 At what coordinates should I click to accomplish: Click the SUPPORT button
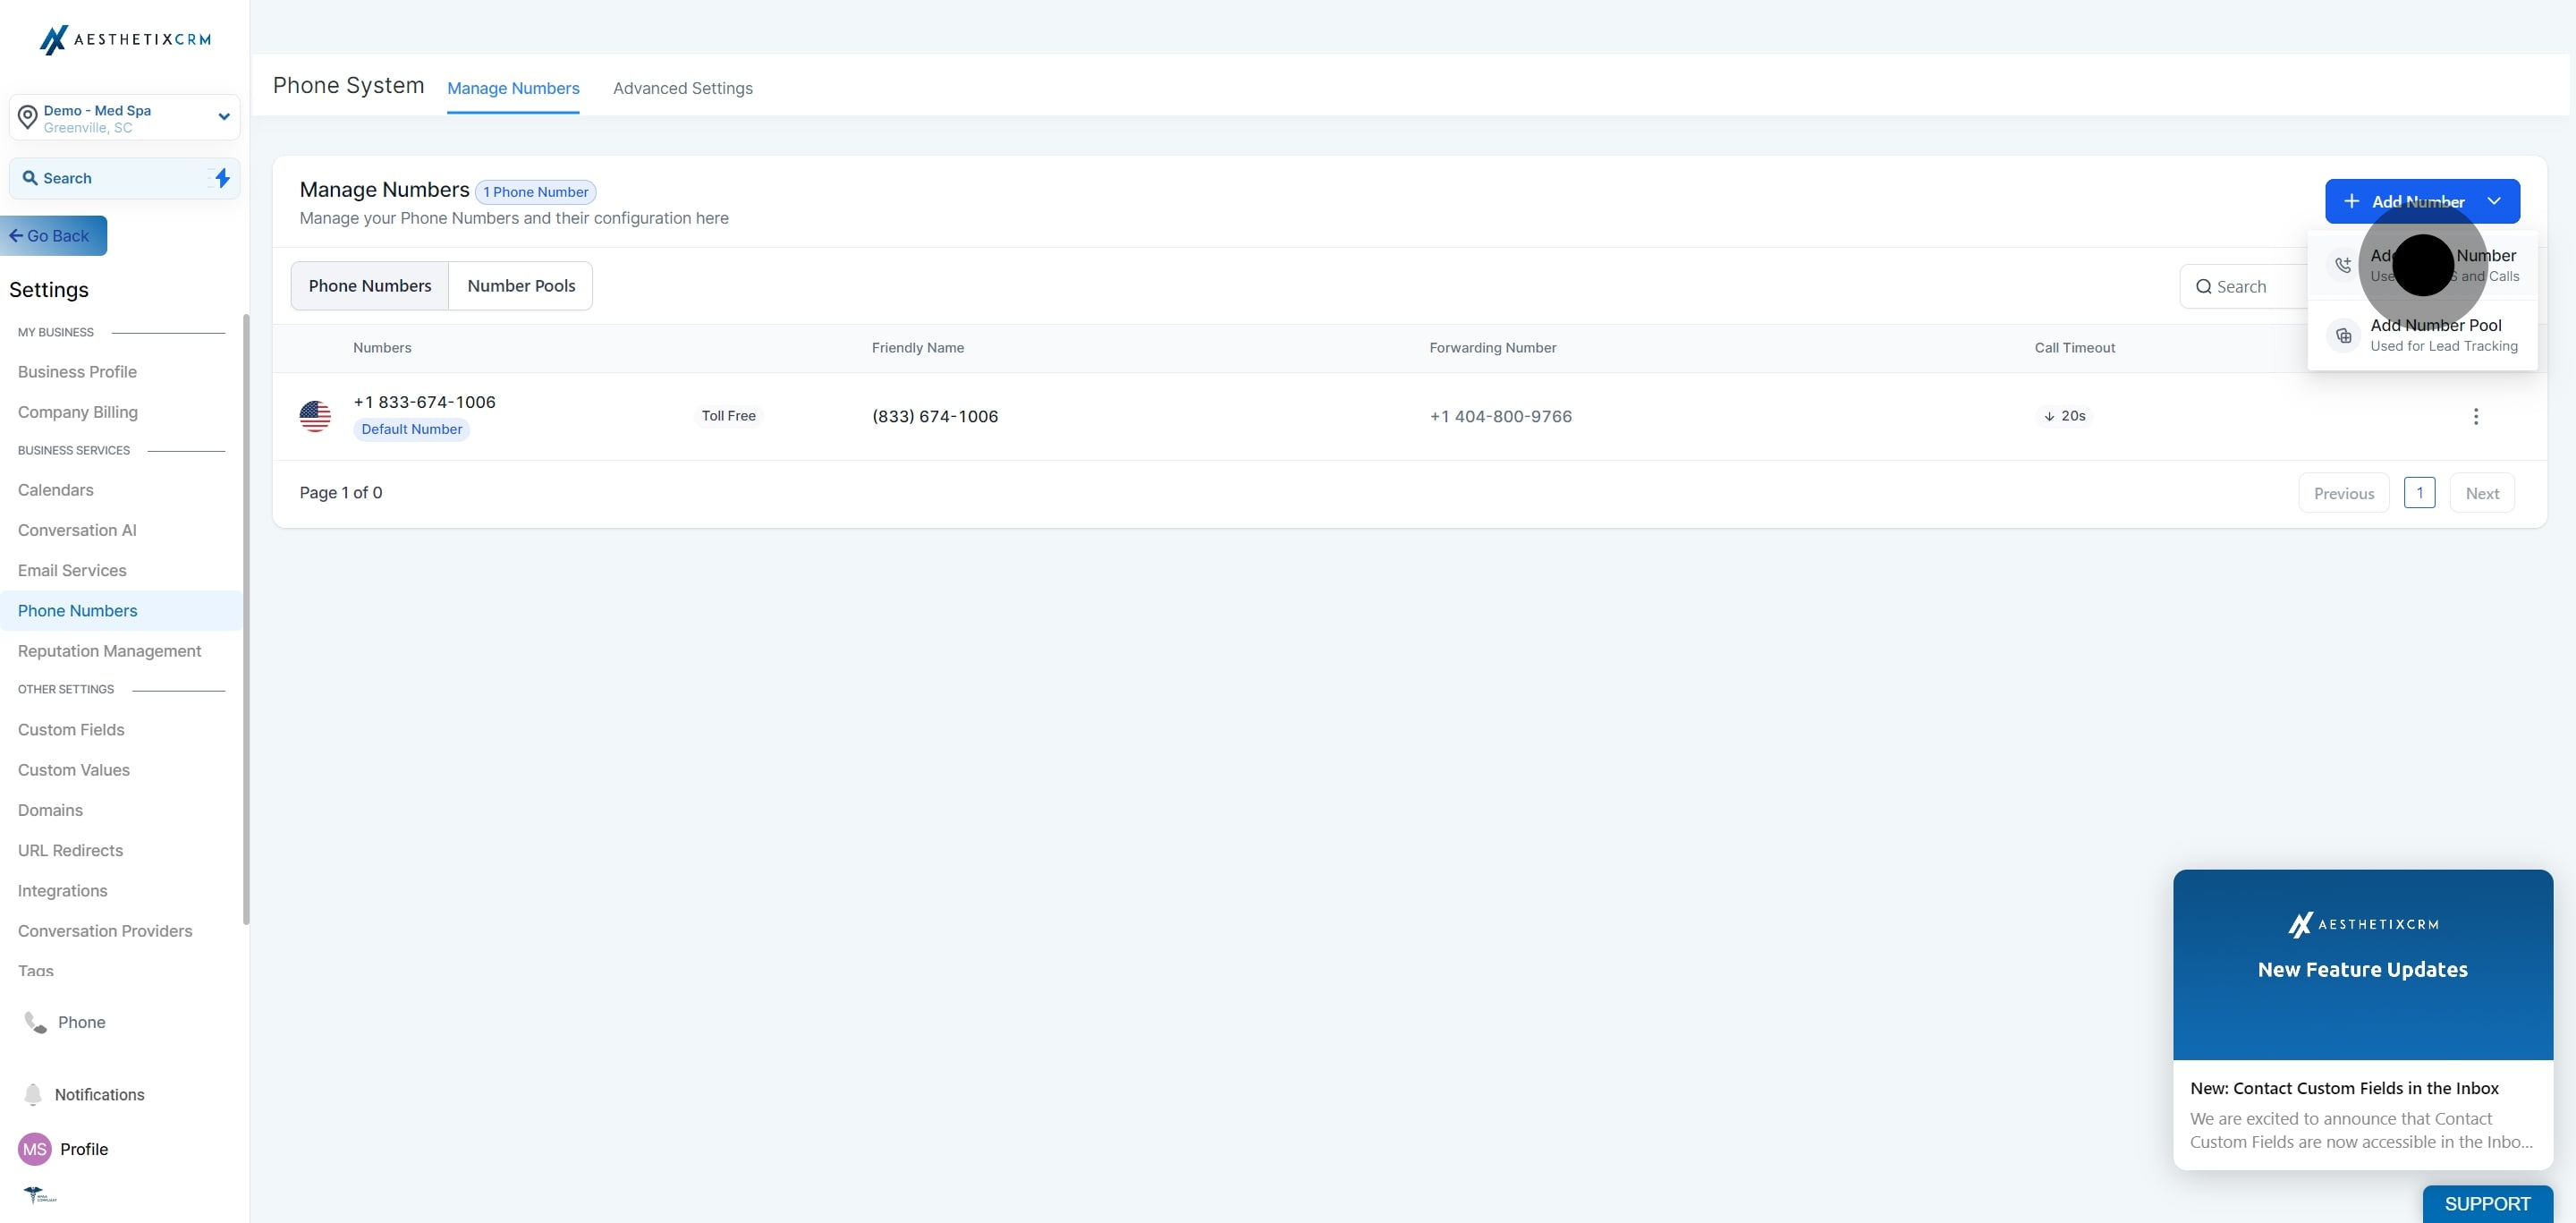2487,1203
